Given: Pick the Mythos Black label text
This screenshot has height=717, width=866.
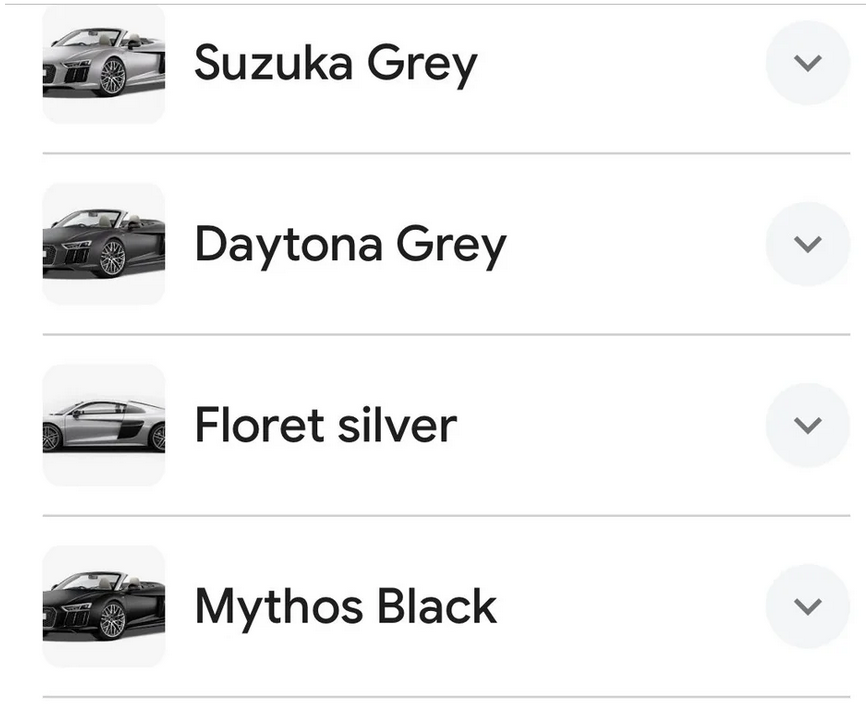Looking at the screenshot, I should click(x=345, y=607).
